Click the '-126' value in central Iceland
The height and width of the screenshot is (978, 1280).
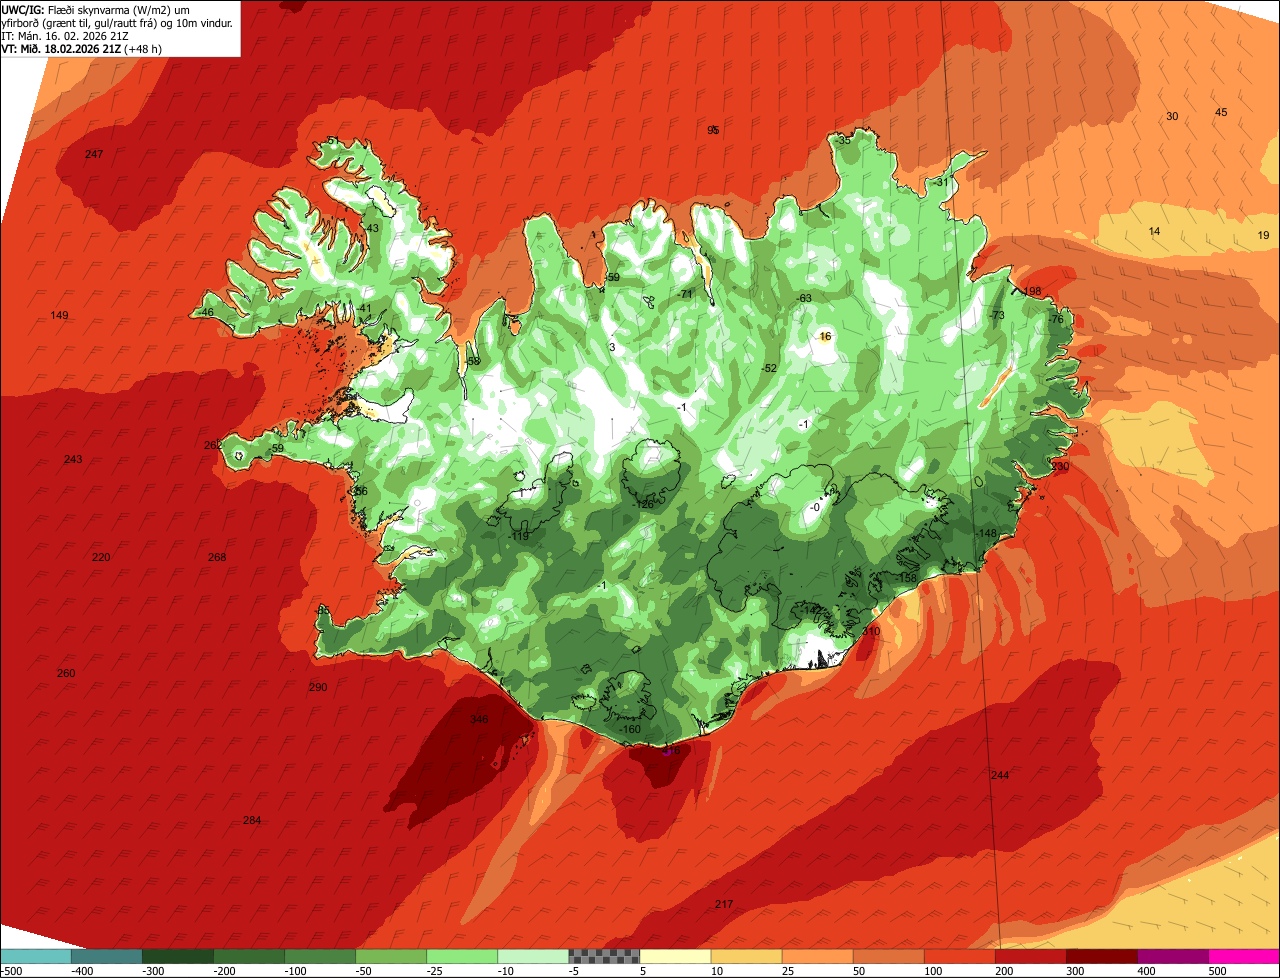pyautogui.click(x=643, y=504)
